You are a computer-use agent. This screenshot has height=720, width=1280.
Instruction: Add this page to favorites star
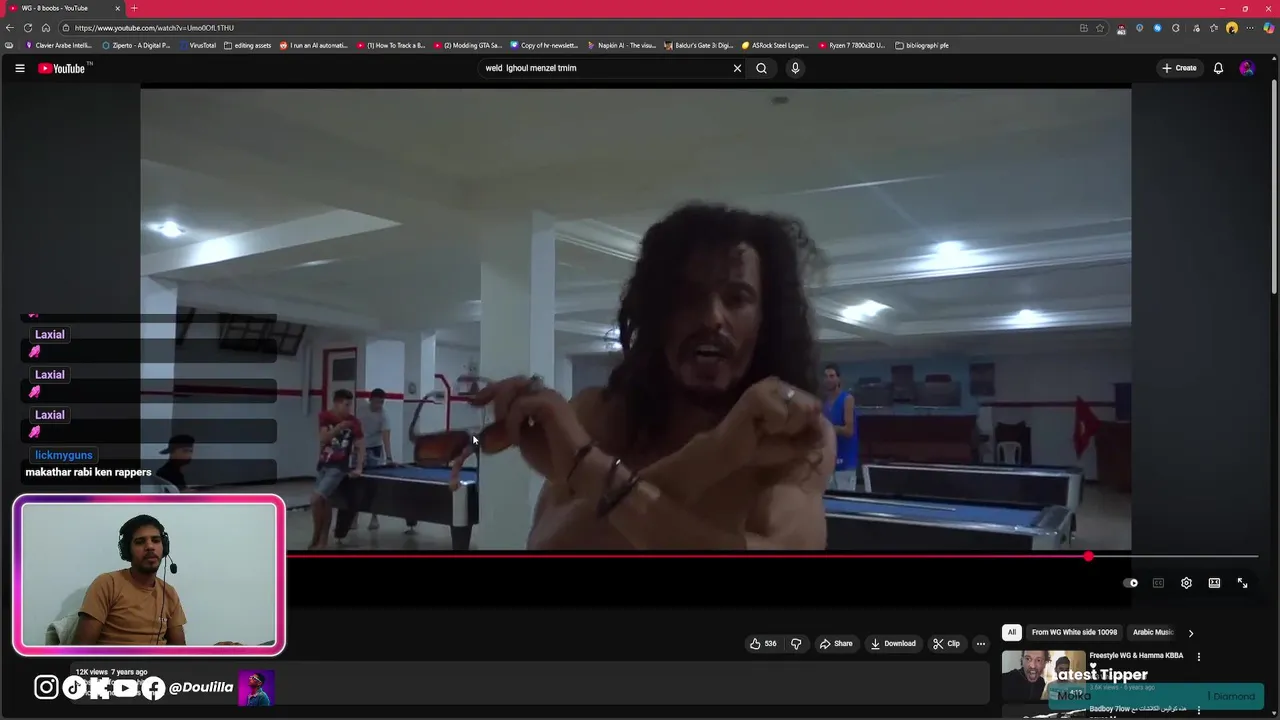pyautogui.click(x=1100, y=28)
